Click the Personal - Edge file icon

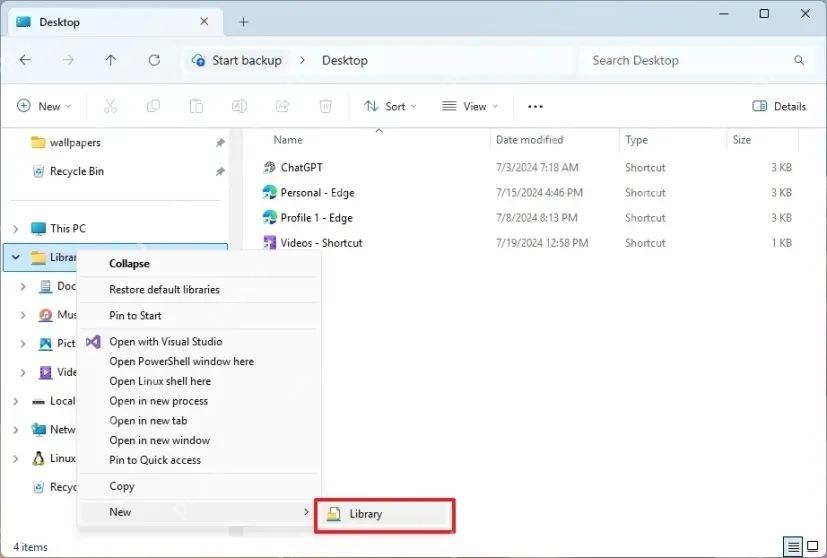pos(270,193)
